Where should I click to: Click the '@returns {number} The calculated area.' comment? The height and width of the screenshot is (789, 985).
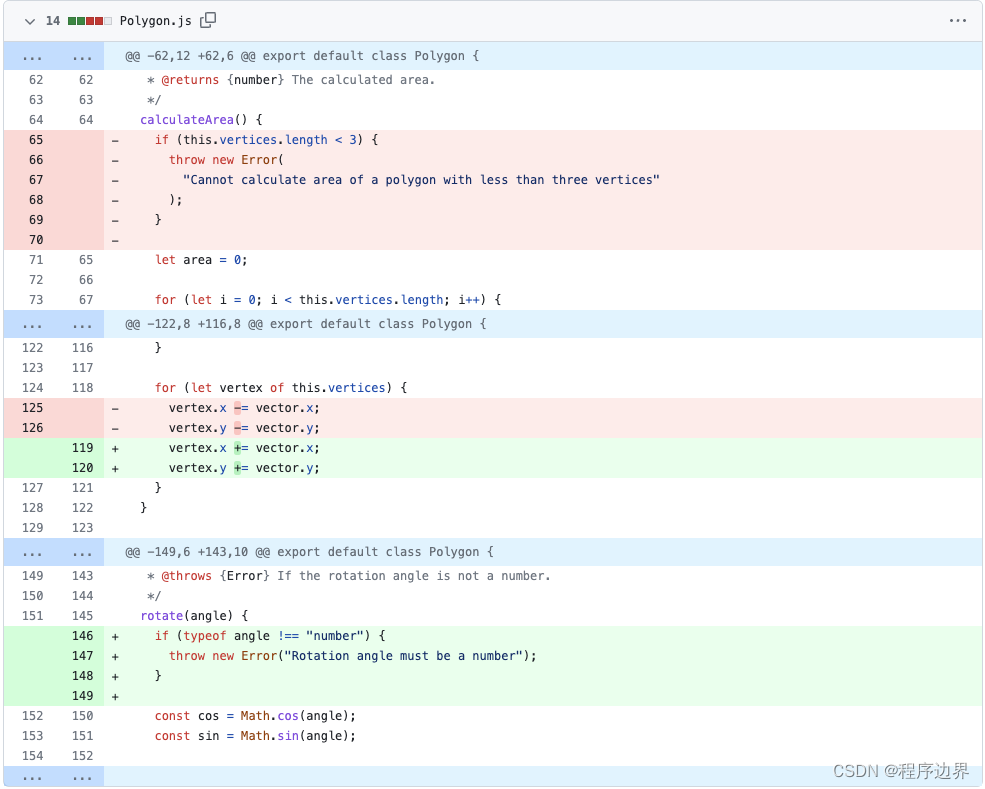coord(291,80)
